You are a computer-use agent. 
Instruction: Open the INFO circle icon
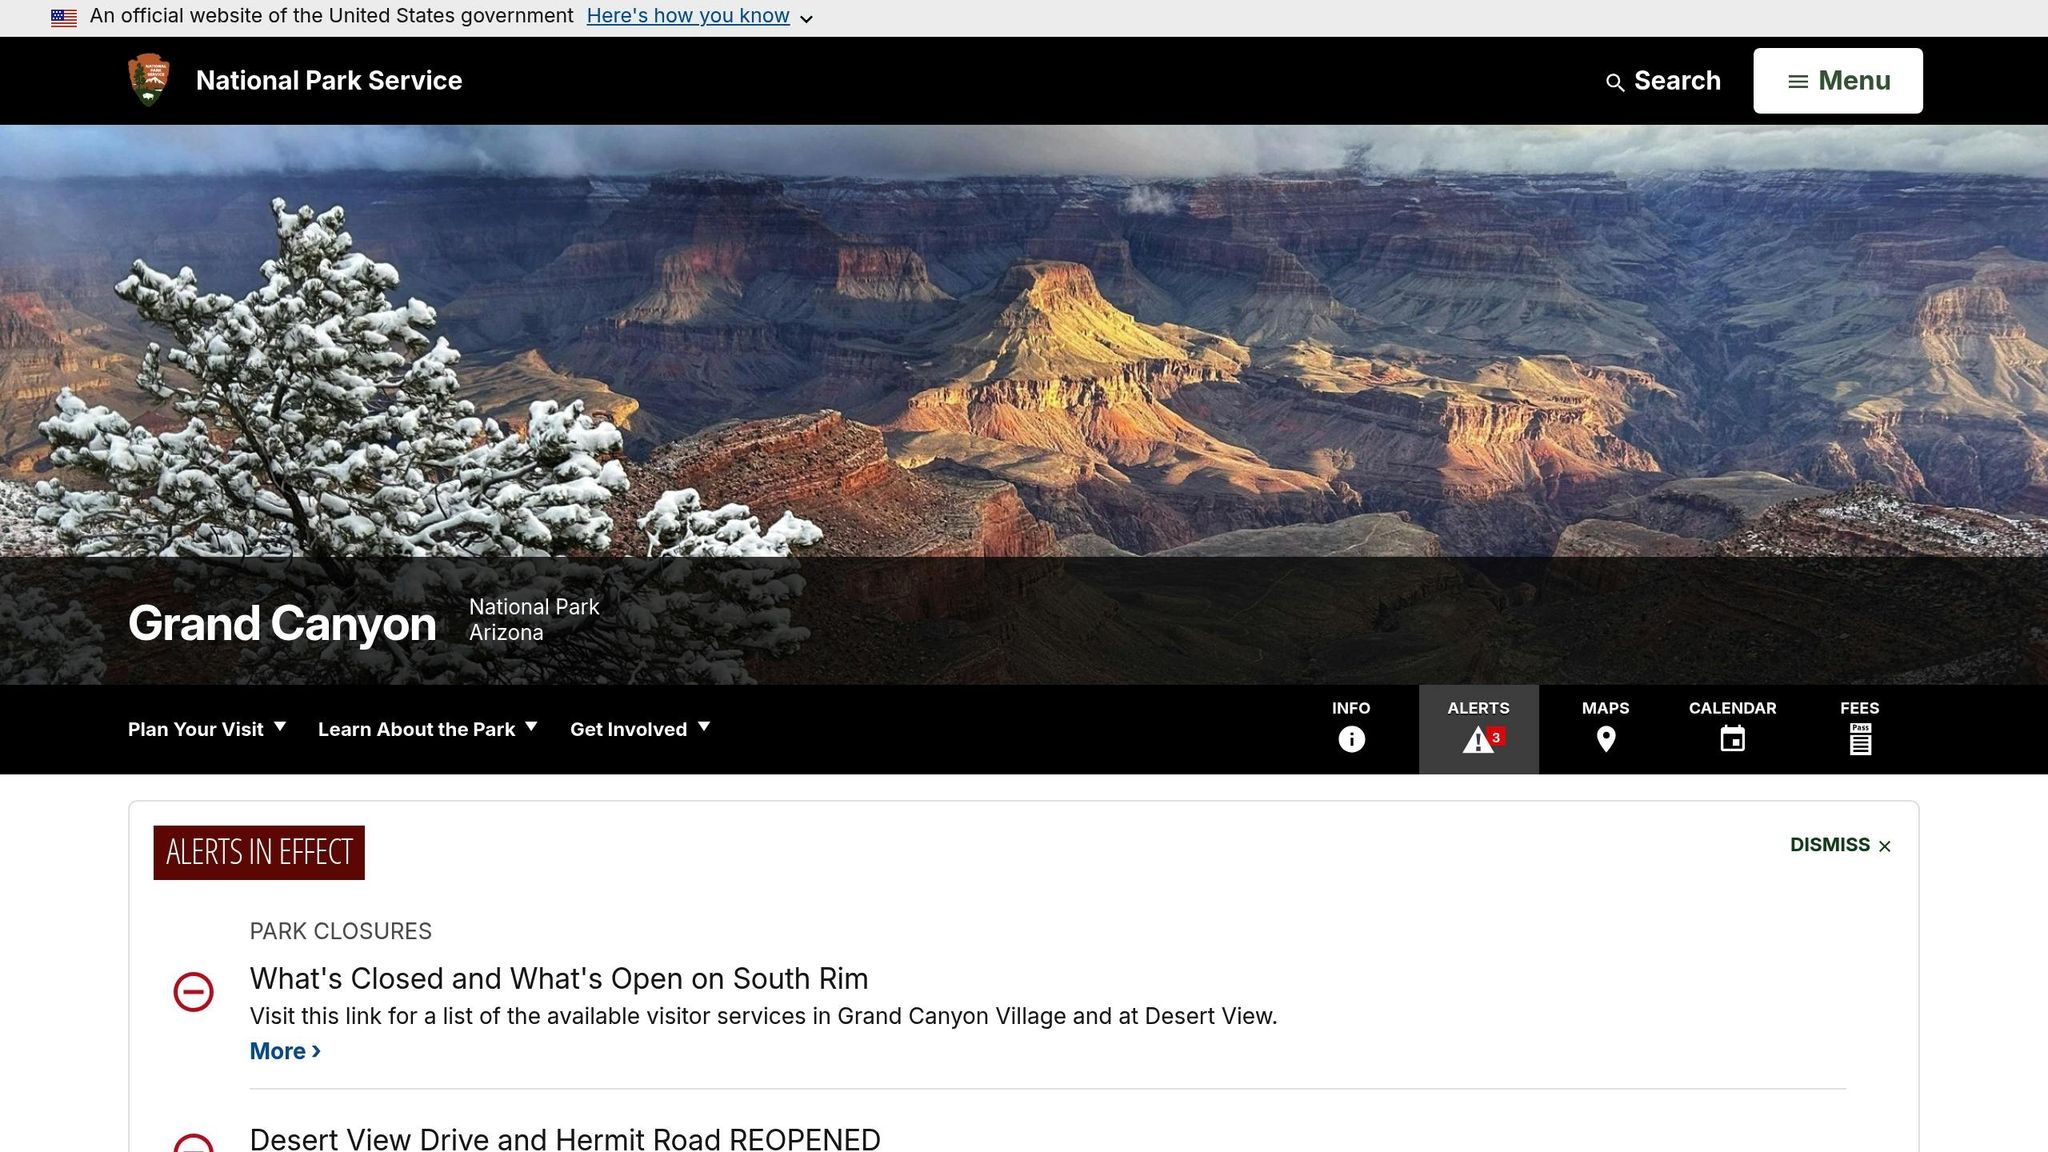pyautogui.click(x=1351, y=739)
